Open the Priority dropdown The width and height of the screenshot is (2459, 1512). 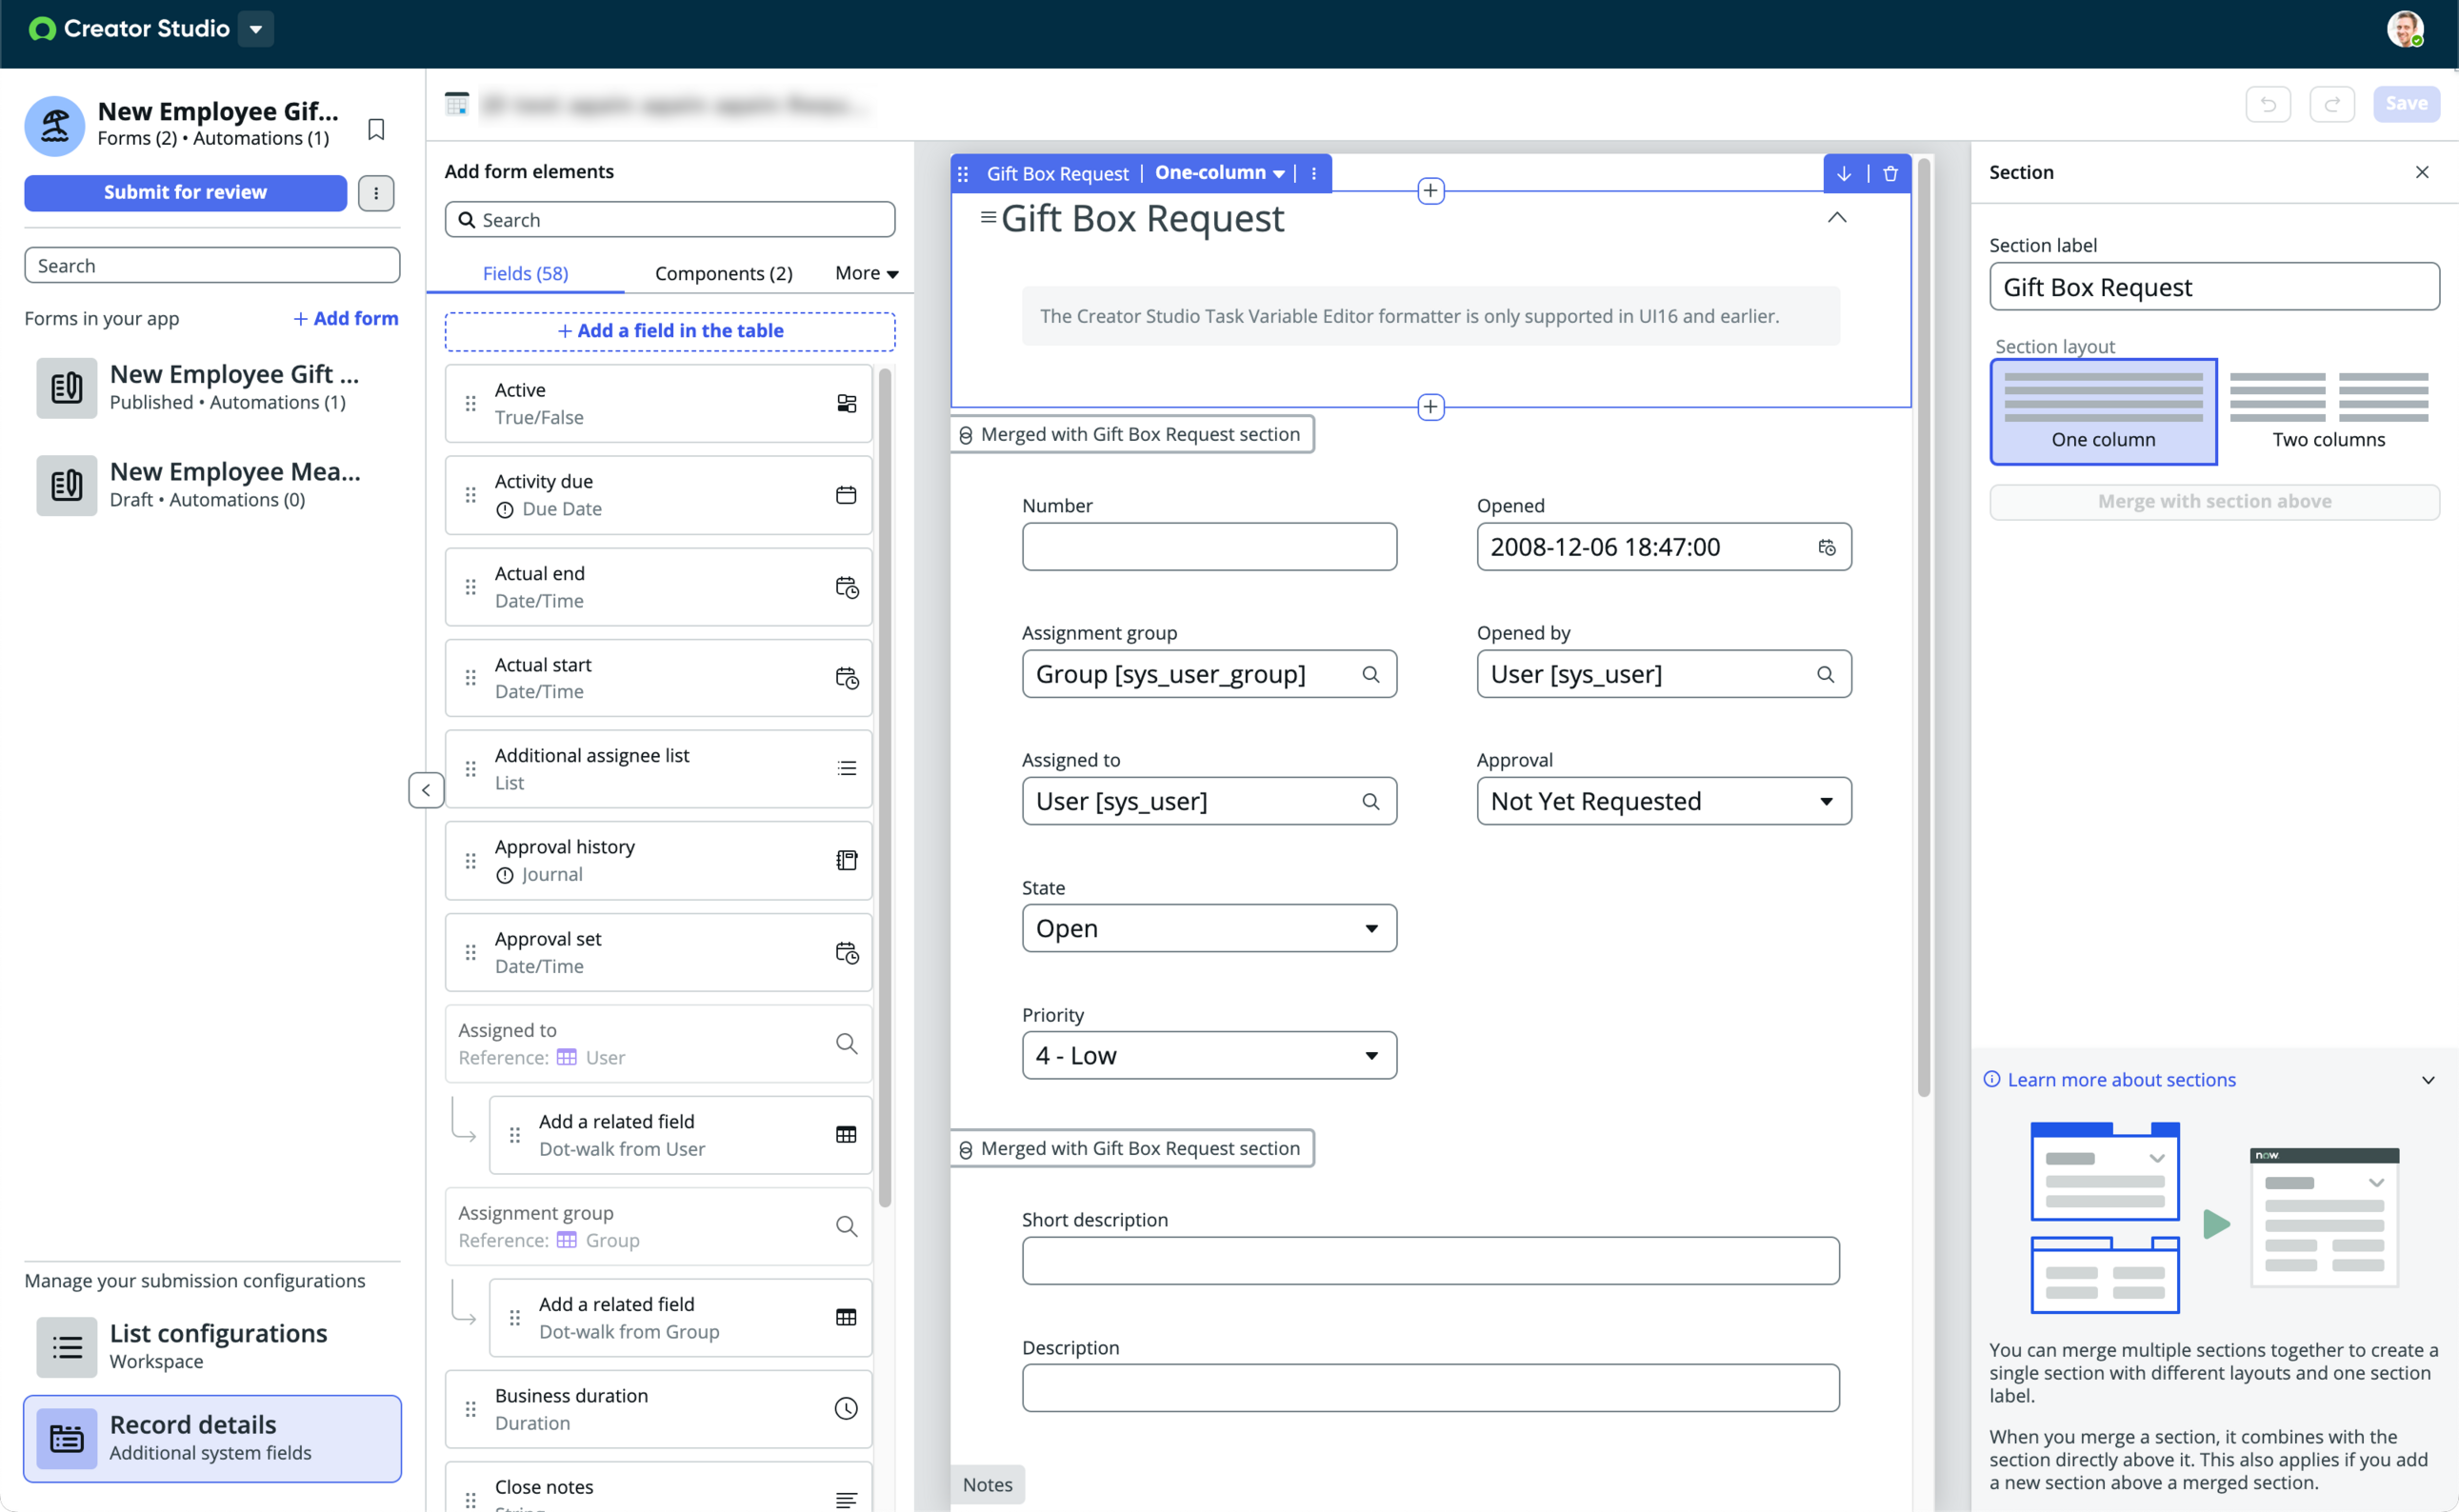tap(1209, 1055)
